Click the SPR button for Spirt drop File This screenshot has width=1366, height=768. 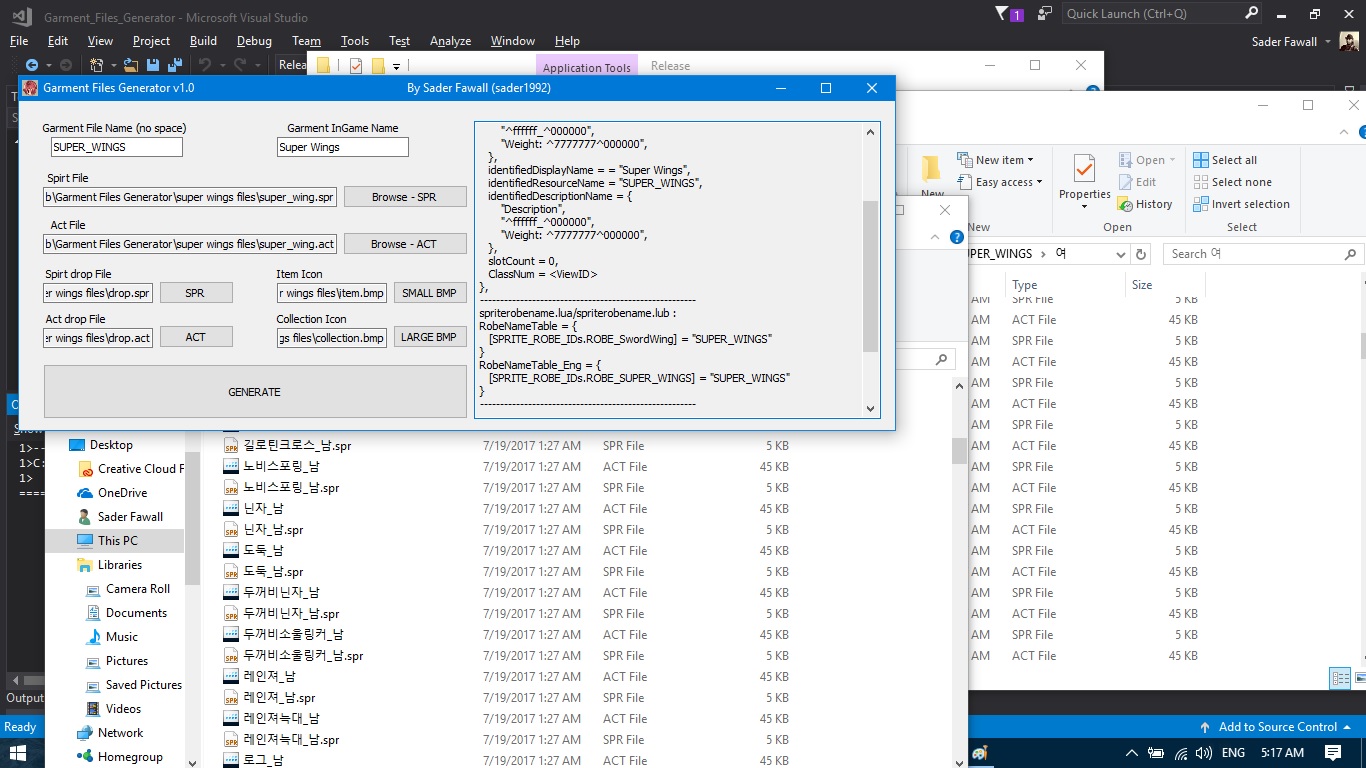click(x=196, y=293)
